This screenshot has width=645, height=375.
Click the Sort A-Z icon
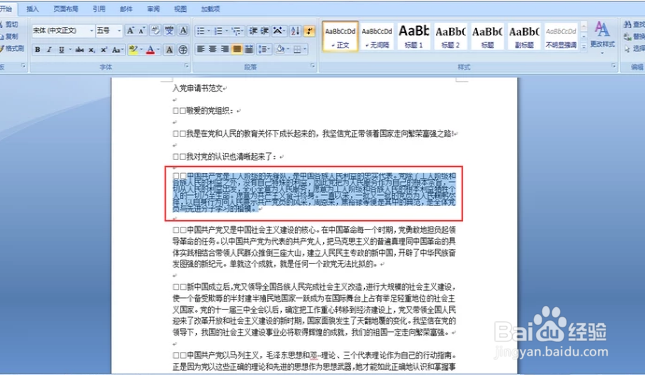[295, 31]
